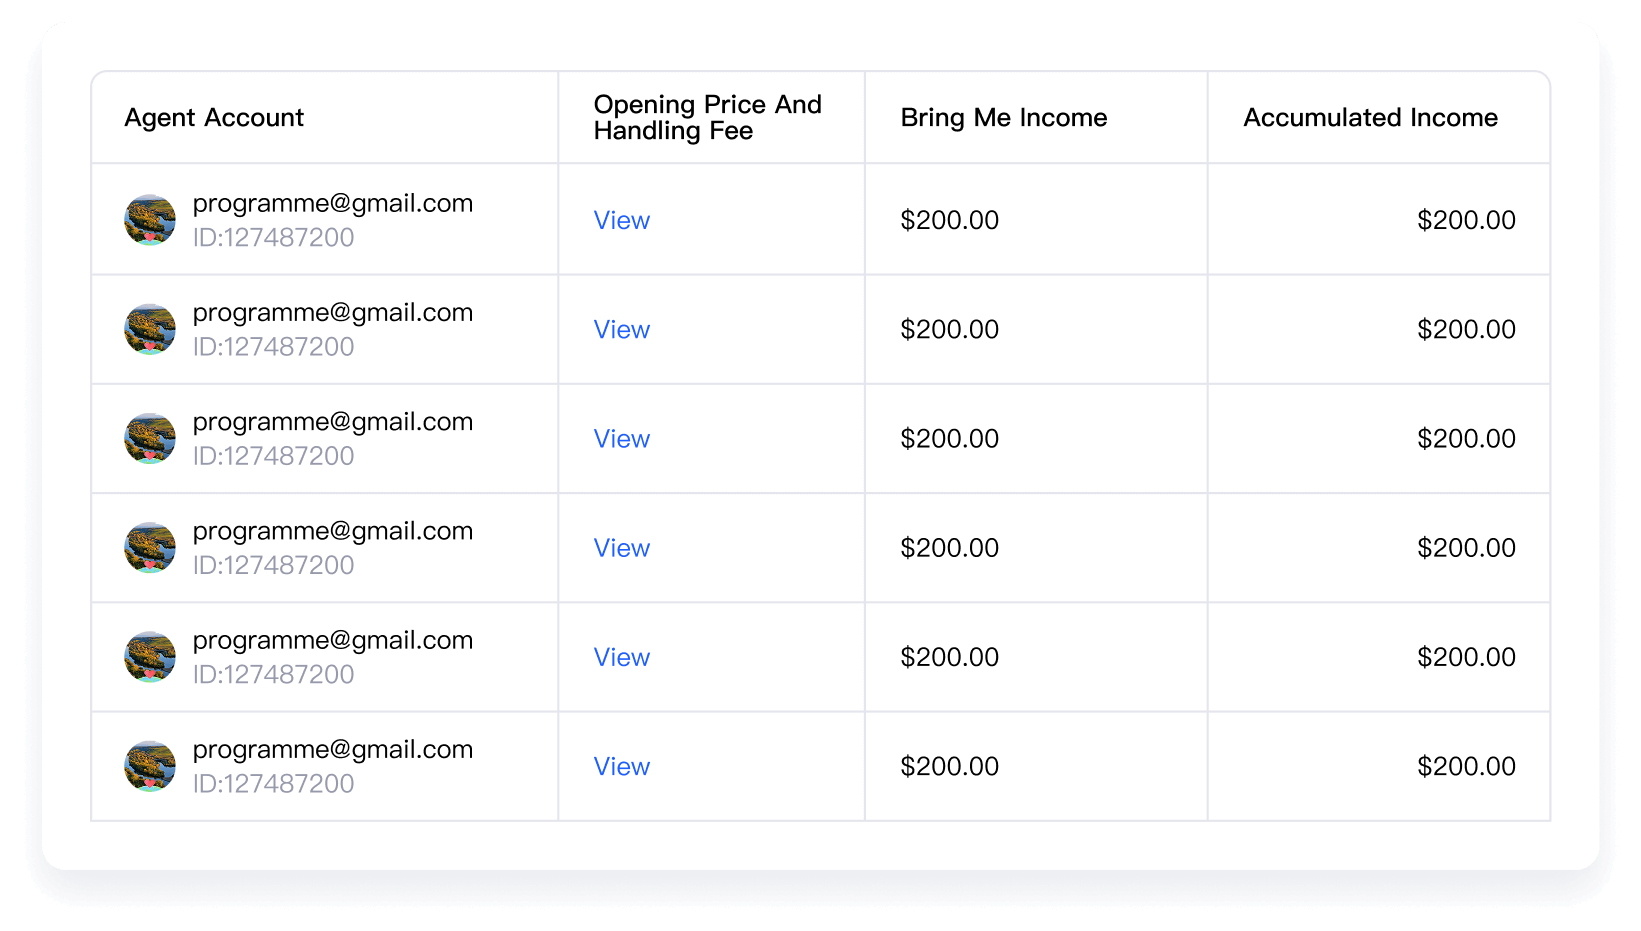Open the View link in the fifth row
Viewport: 1641px width, 931px height.
point(622,657)
